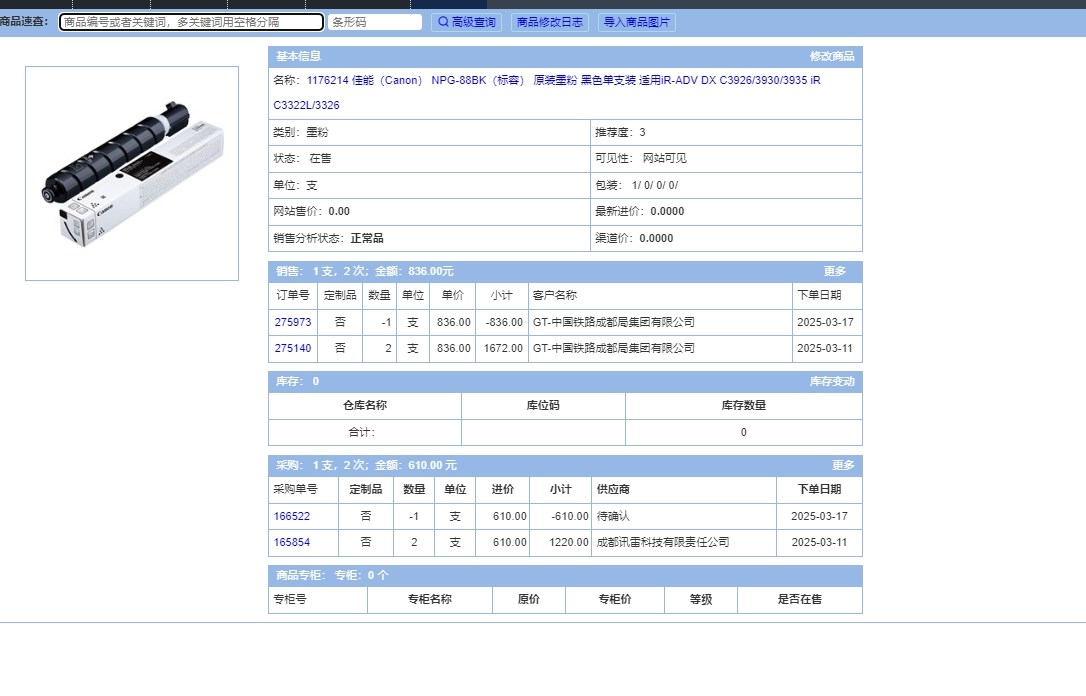Show 更多 in the 采购 section
This screenshot has height=696, width=1086.
click(843, 465)
